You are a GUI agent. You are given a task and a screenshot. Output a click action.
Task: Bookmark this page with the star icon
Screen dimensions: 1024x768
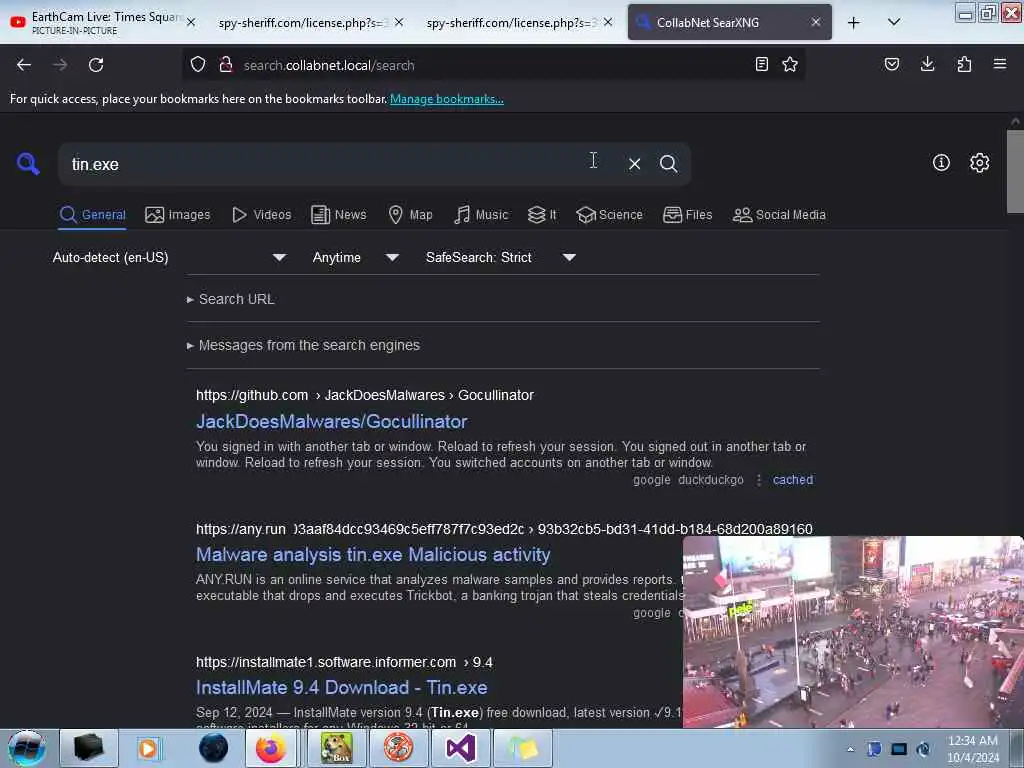coord(790,64)
